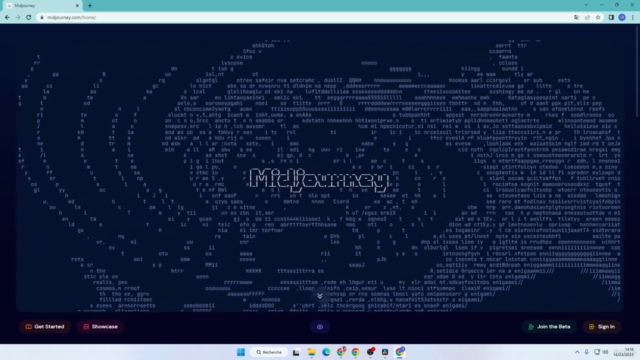Click the Join the Beta person icon
The image size is (640, 360).
click(x=531, y=327)
